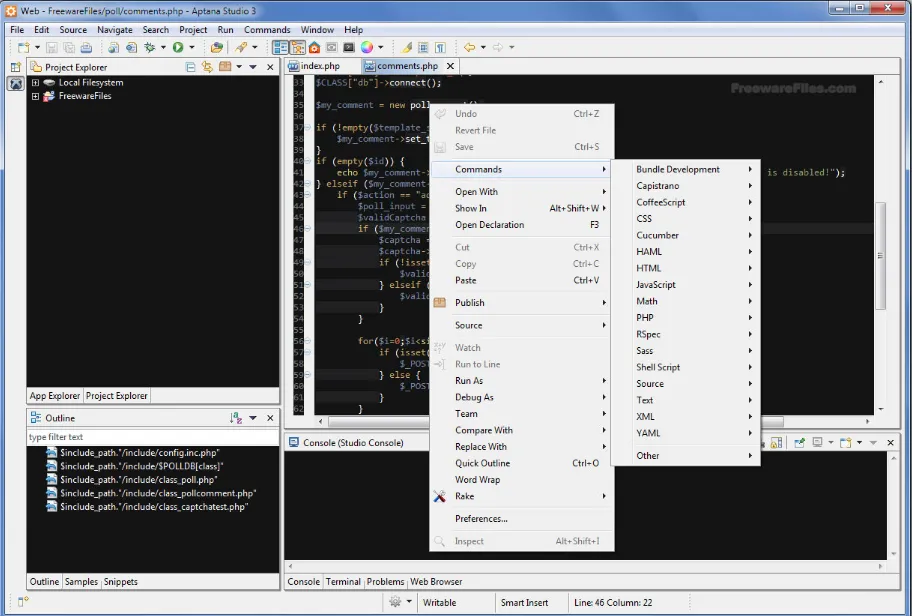The height and width of the screenshot is (616, 912).
Task: Click the Pin Console icon
Action: [800, 443]
